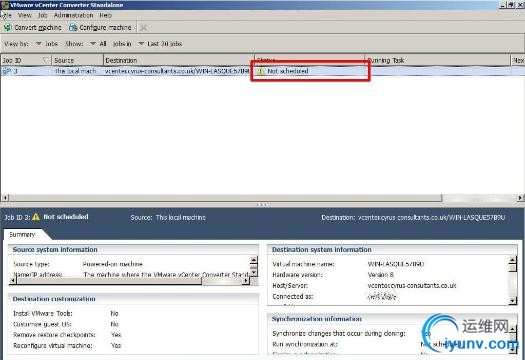Click the Destination column header
The width and height of the screenshot is (525, 360).
click(179, 60)
